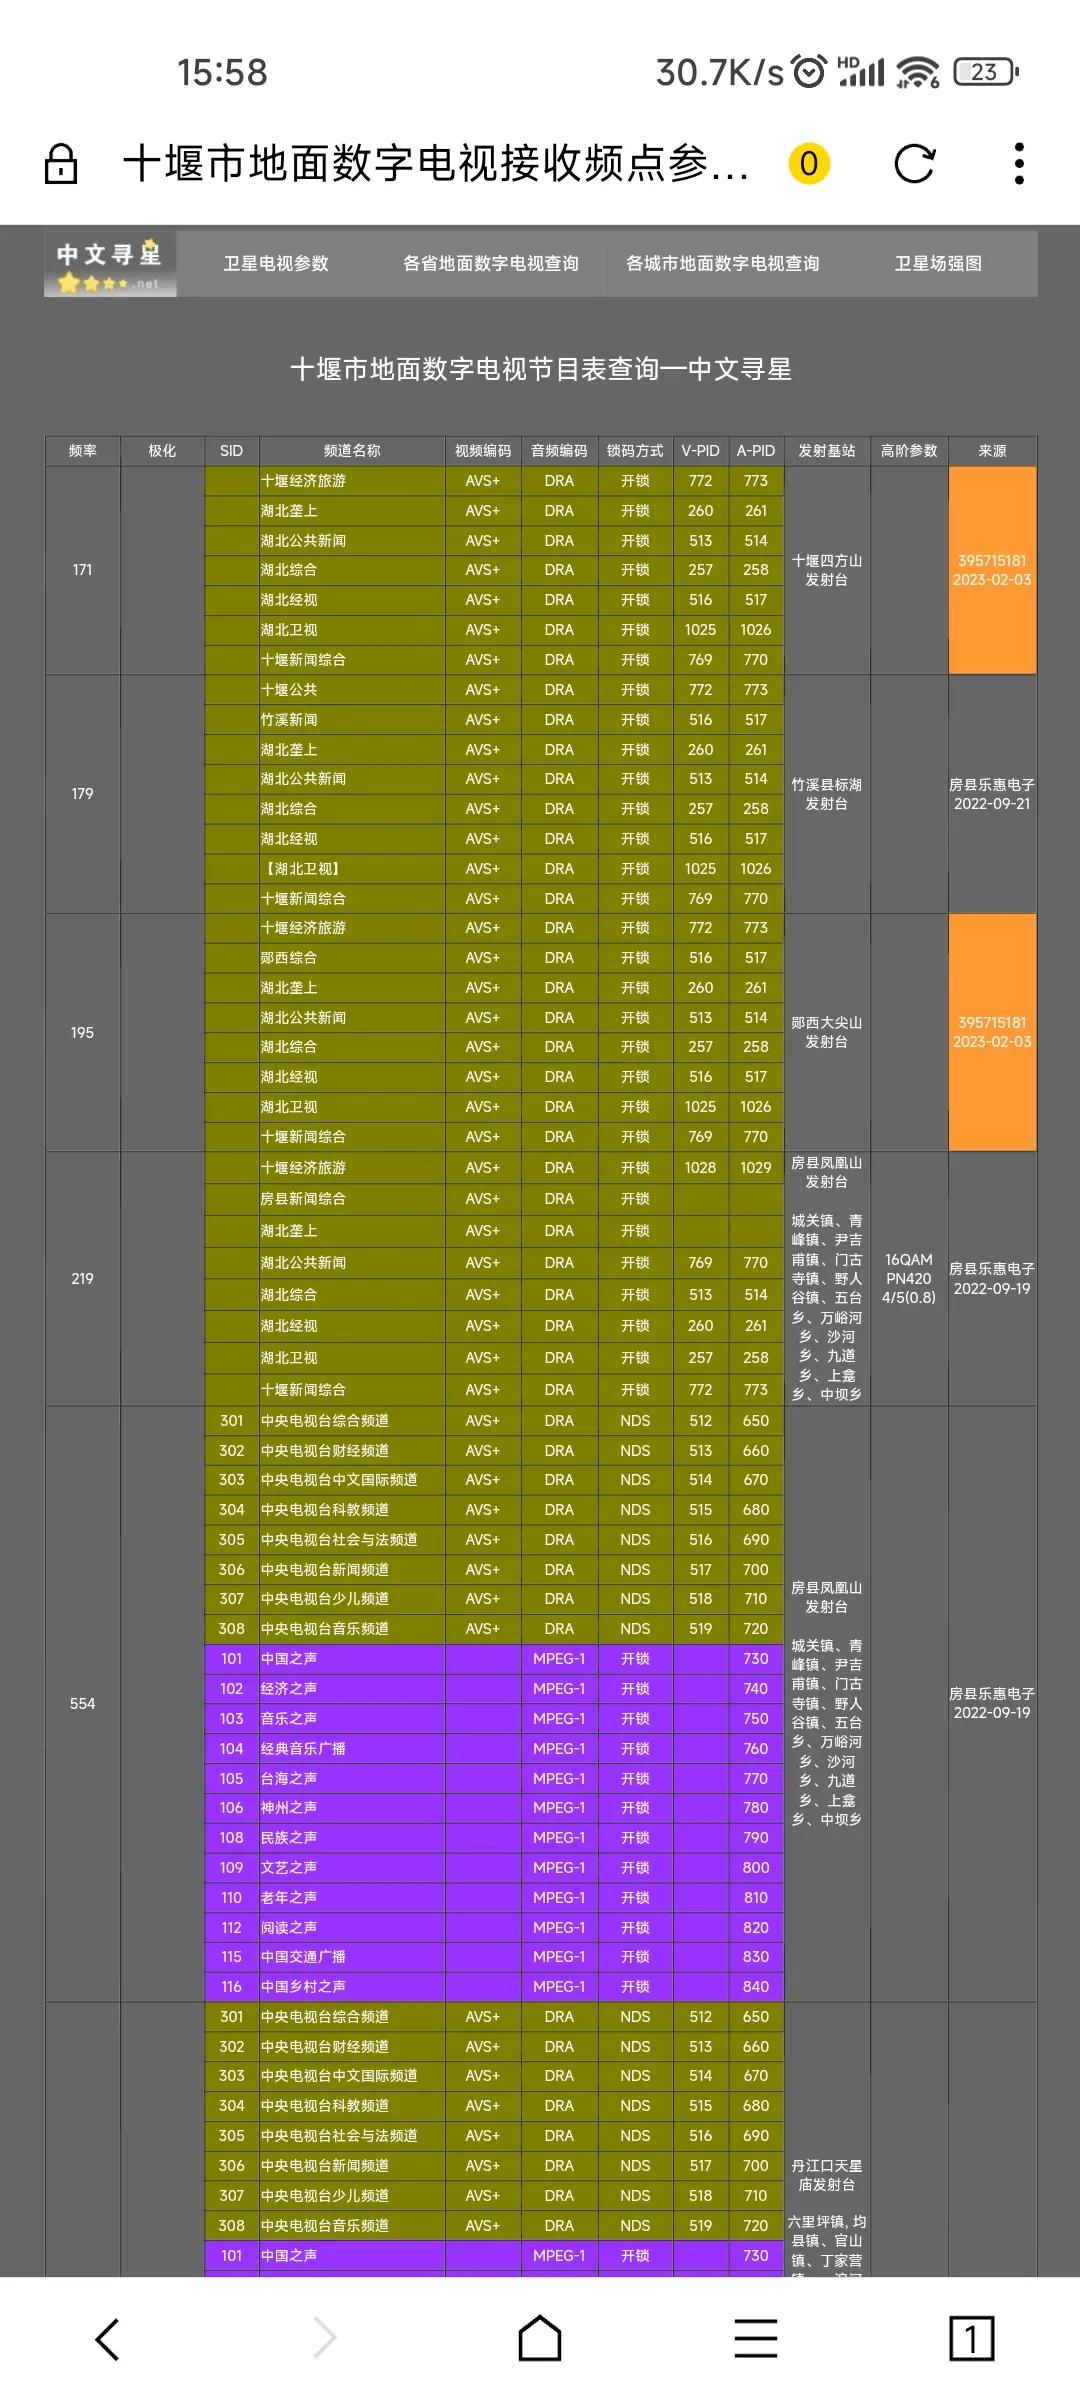Open the hamburger menu in bottom bar
The width and height of the screenshot is (1080, 2400).
[x=756, y=2339]
